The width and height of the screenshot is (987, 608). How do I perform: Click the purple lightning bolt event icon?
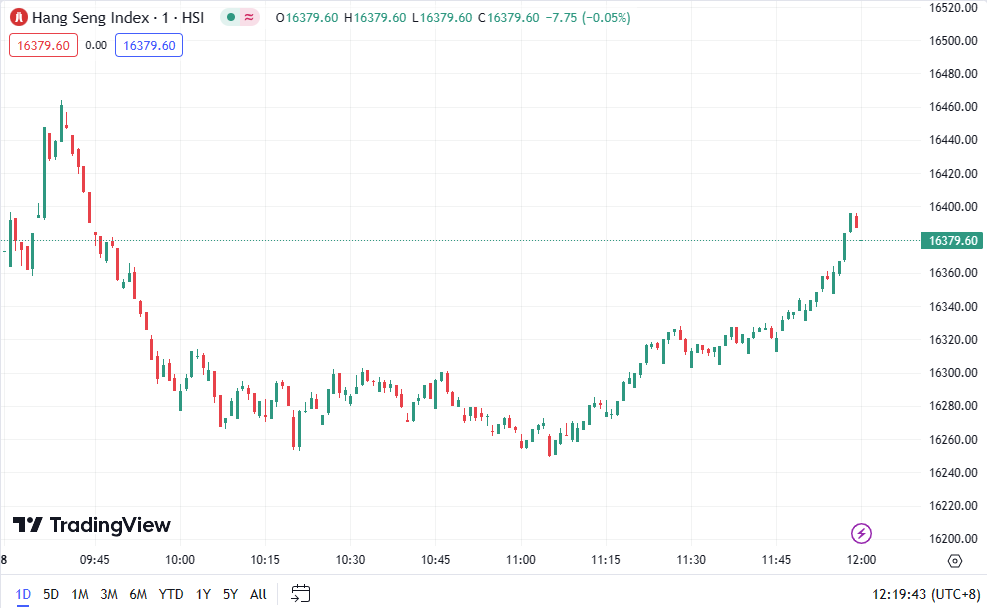[860, 533]
